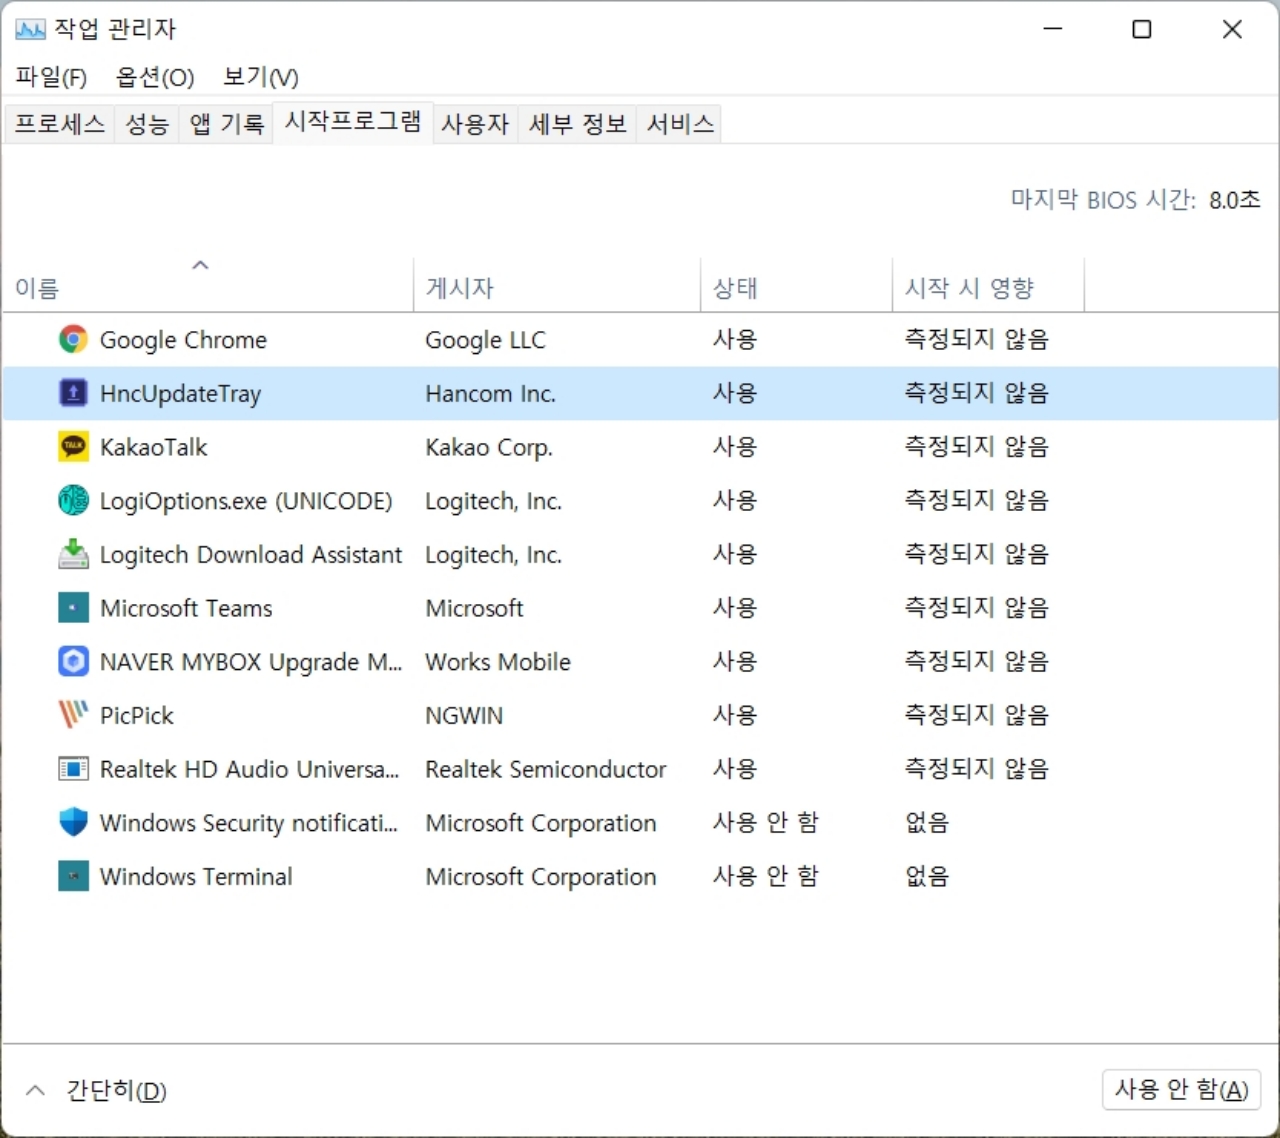The width and height of the screenshot is (1280, 1138).
Task: Collapse to simple view via 간단히(D)
Action: (100, 1090)
